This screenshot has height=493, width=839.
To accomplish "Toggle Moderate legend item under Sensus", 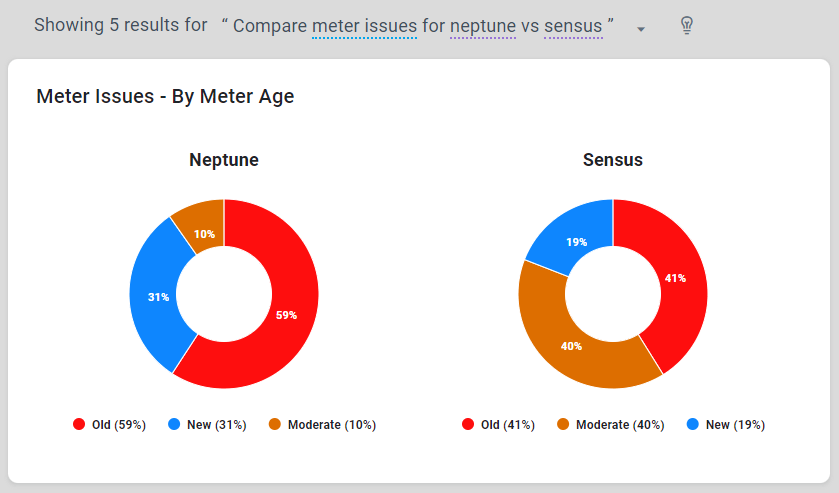I will (611, 425).
